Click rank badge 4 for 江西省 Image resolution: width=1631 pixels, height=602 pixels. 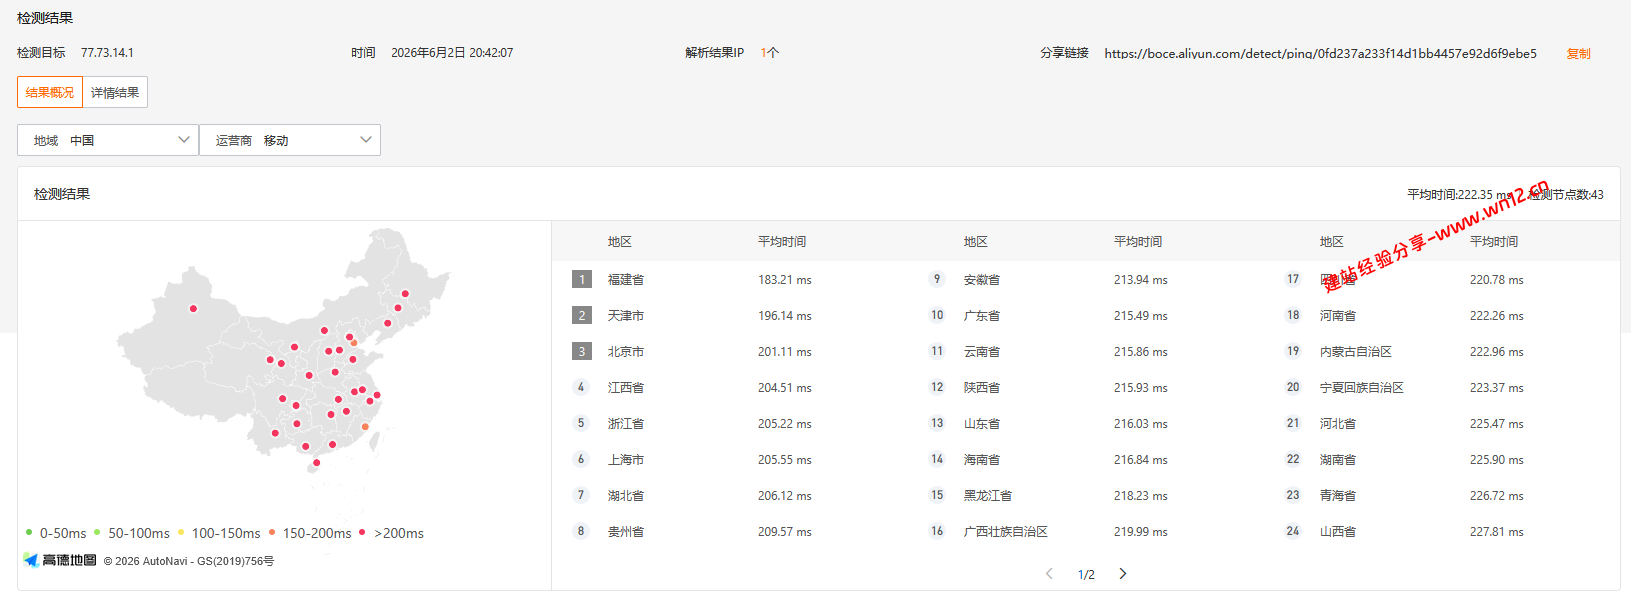coord(581,387)
